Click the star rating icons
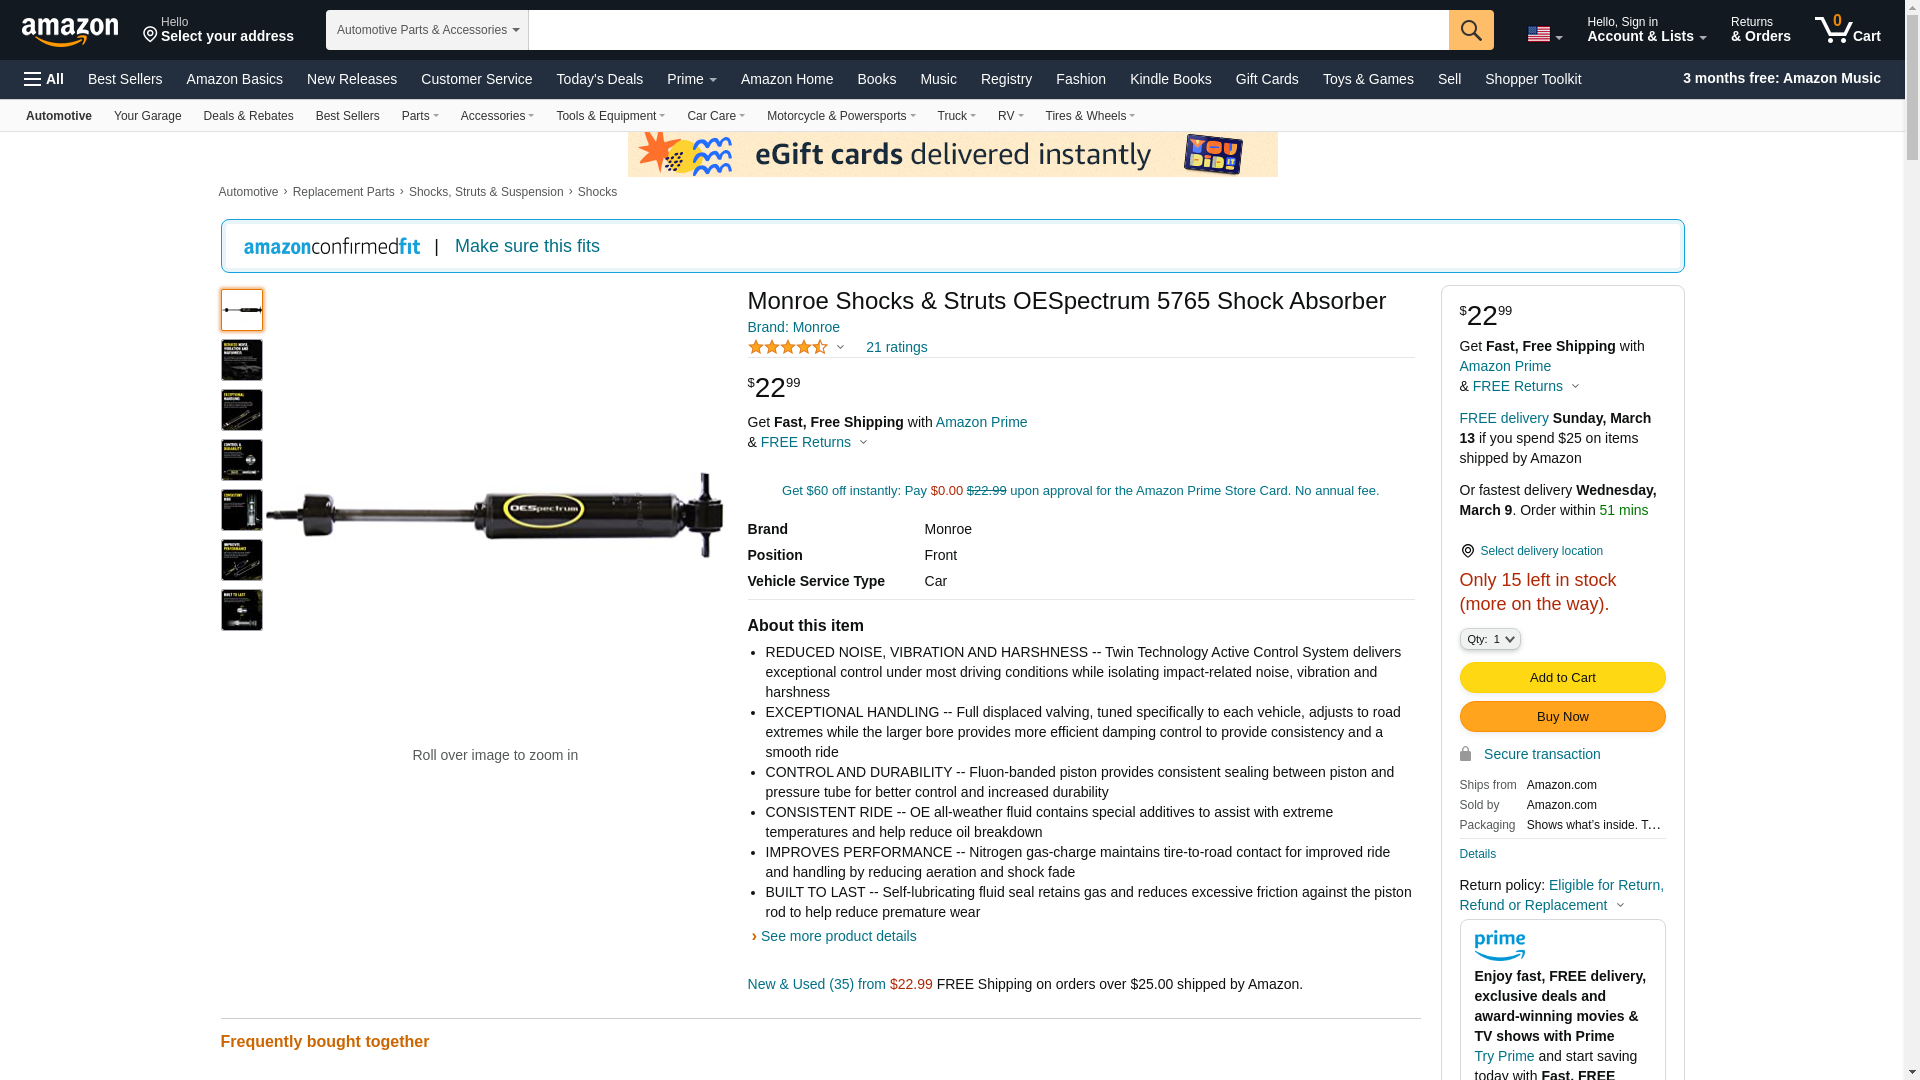The width and height of the screenshot is (1920, 1080). pos(788,347)
